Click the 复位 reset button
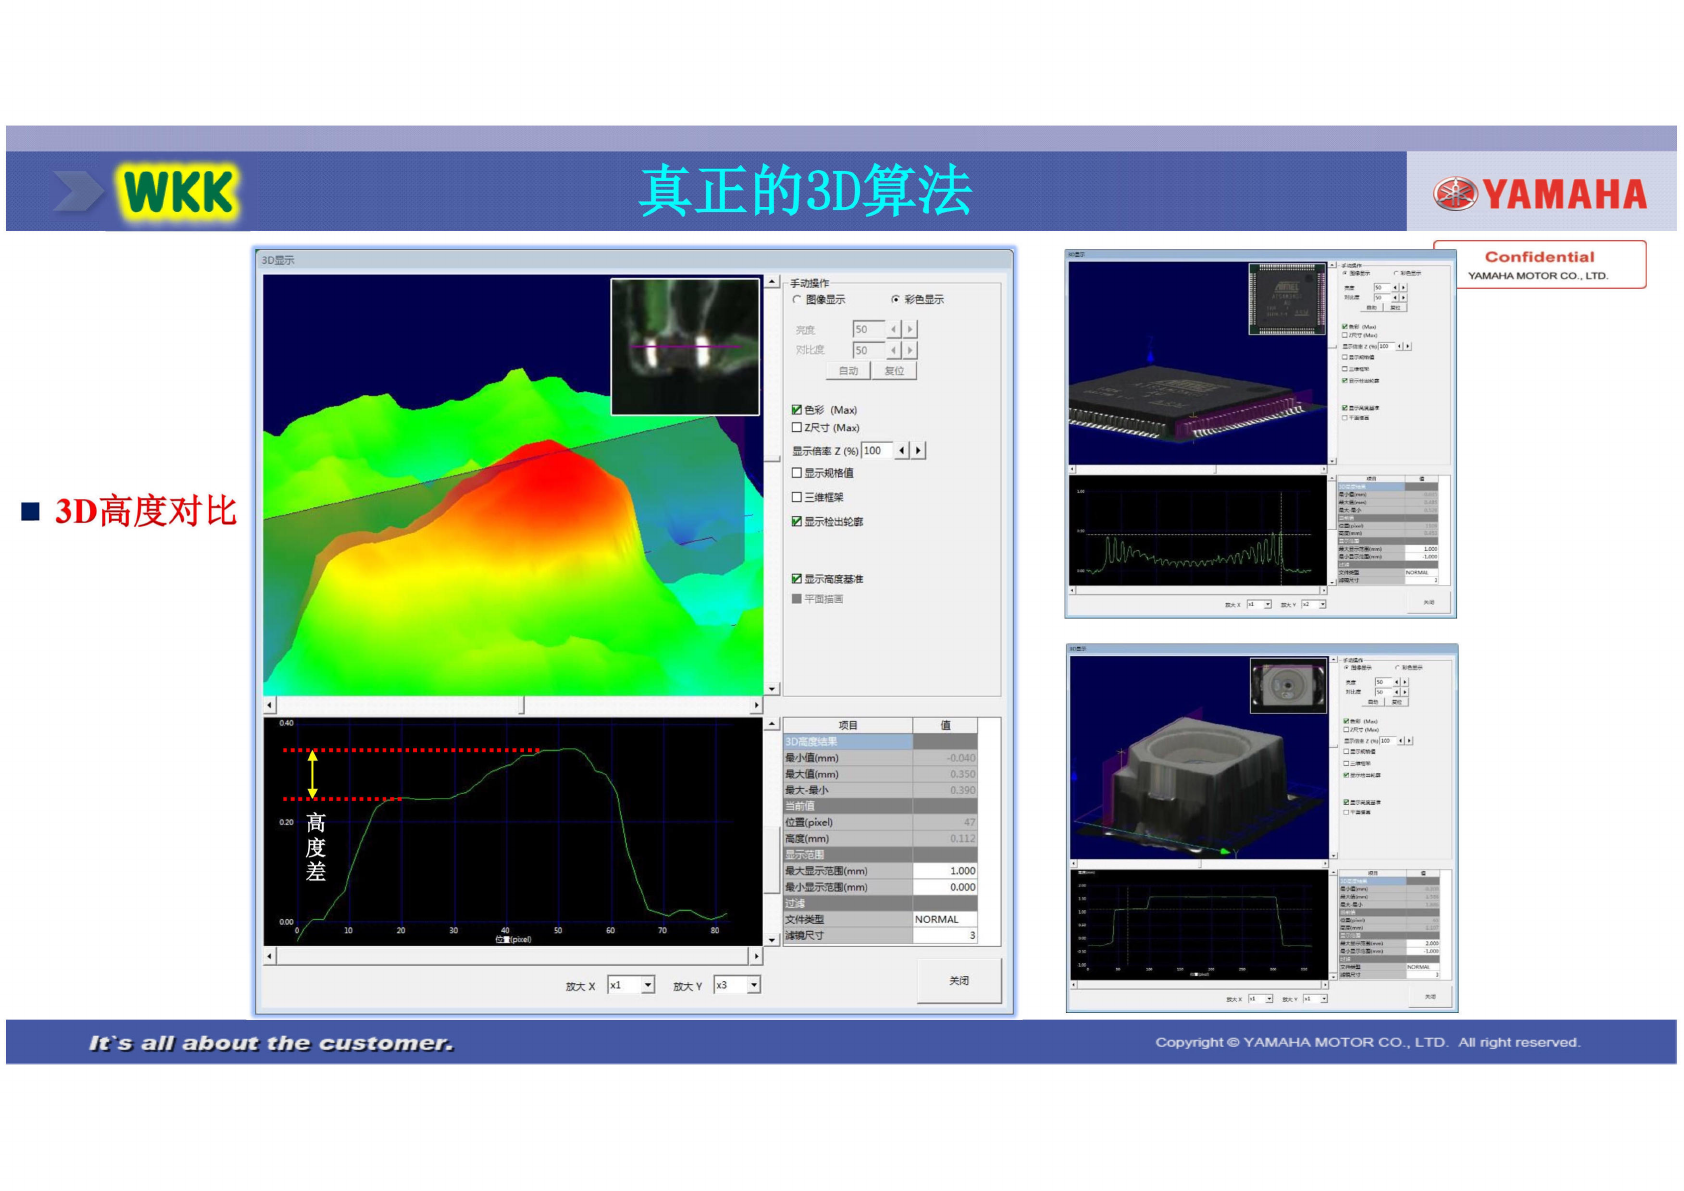The width and height of the screenshot is (1684, 1191). (894, 371)
